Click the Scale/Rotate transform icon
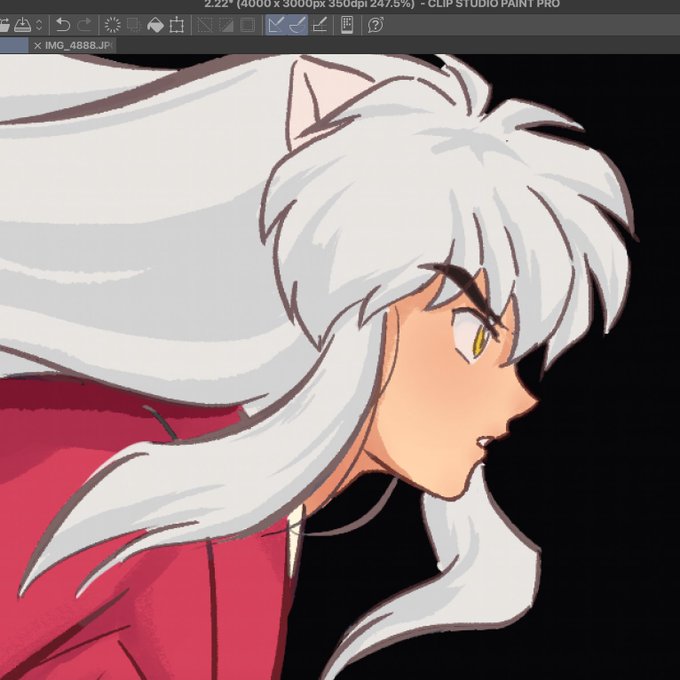680x680 pixels. tap(177, 25)
